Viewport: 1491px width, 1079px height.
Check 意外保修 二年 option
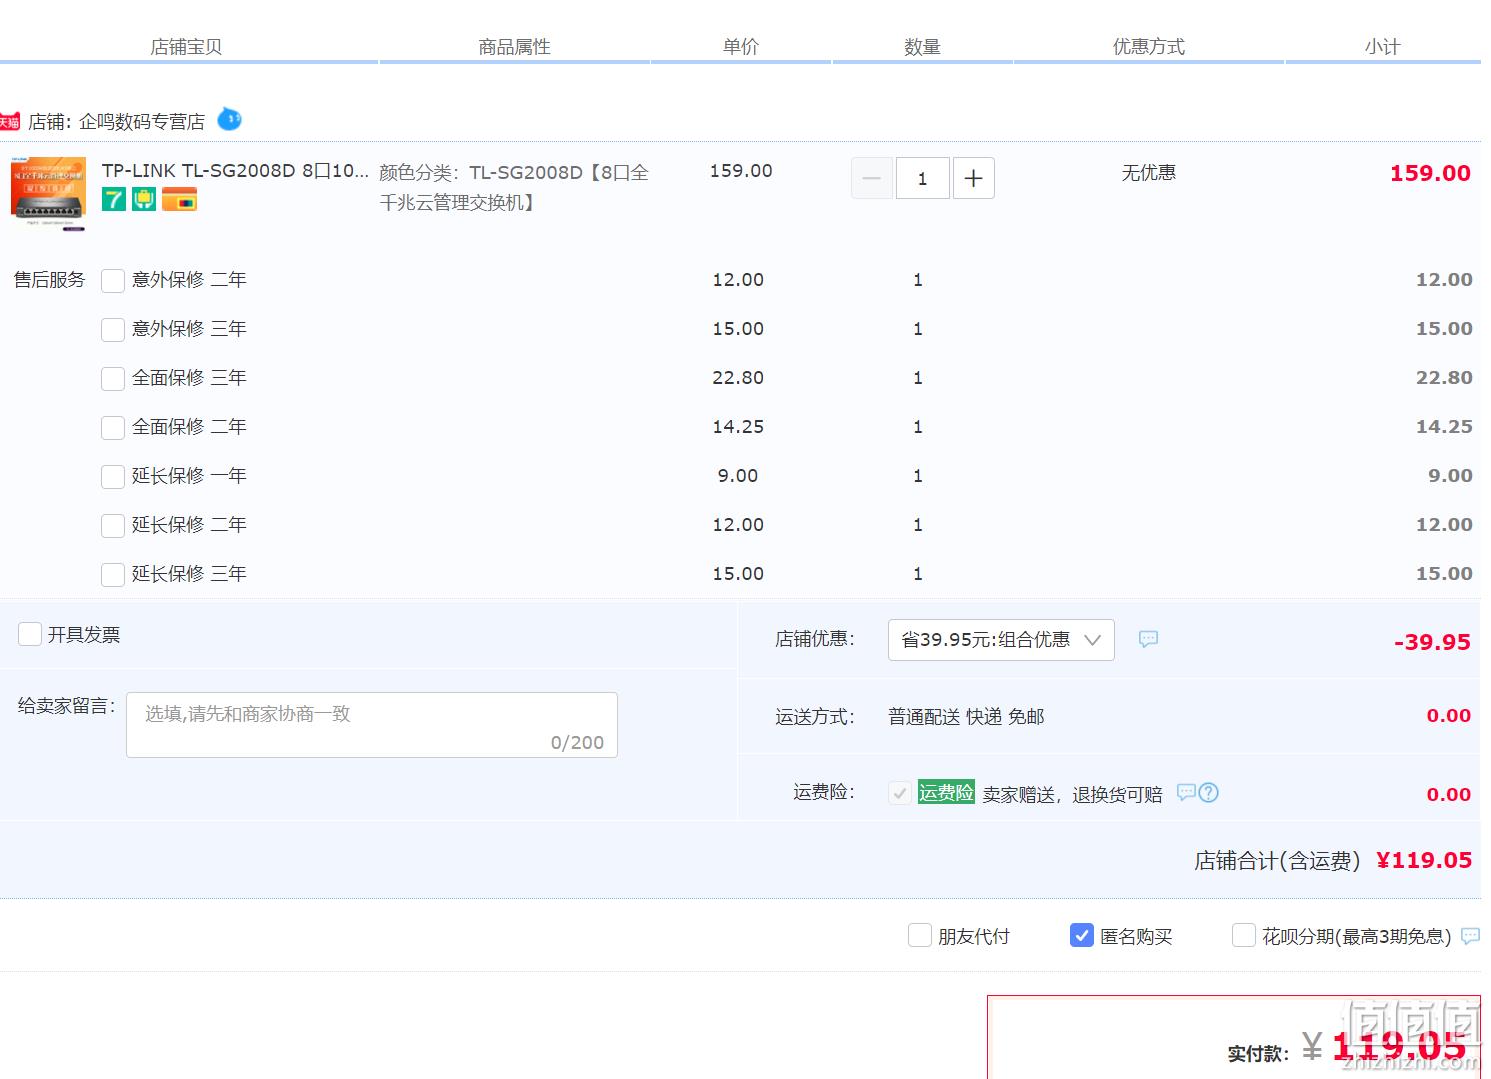[113, 281]
